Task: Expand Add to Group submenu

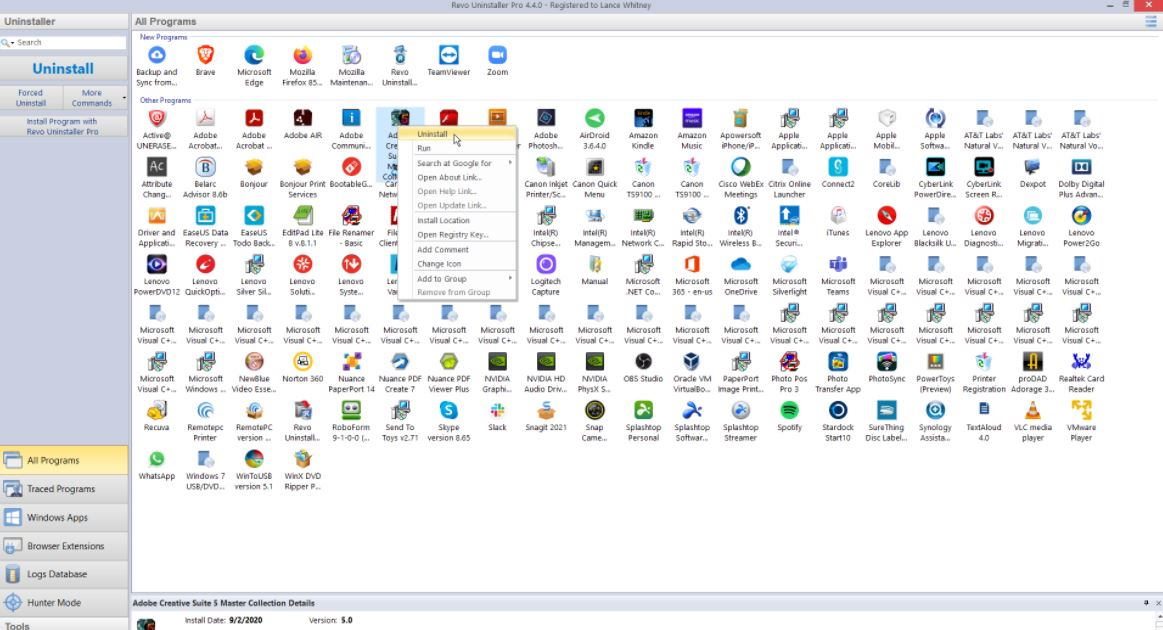Action: click(457, 279)
